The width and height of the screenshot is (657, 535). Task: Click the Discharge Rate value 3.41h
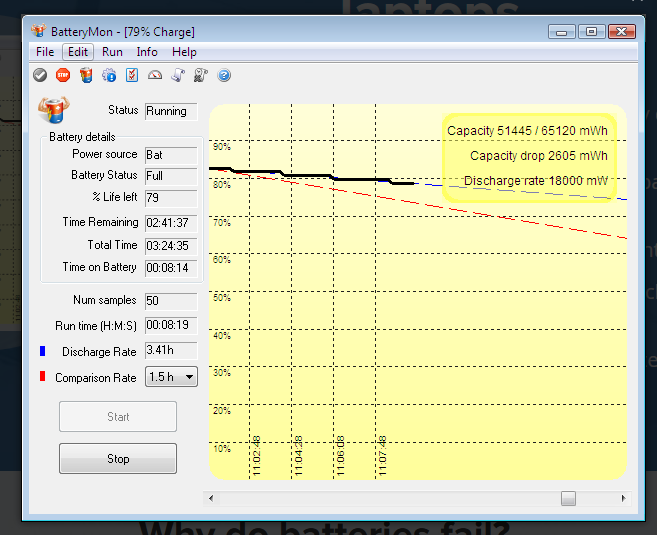(x=171, y=350)
